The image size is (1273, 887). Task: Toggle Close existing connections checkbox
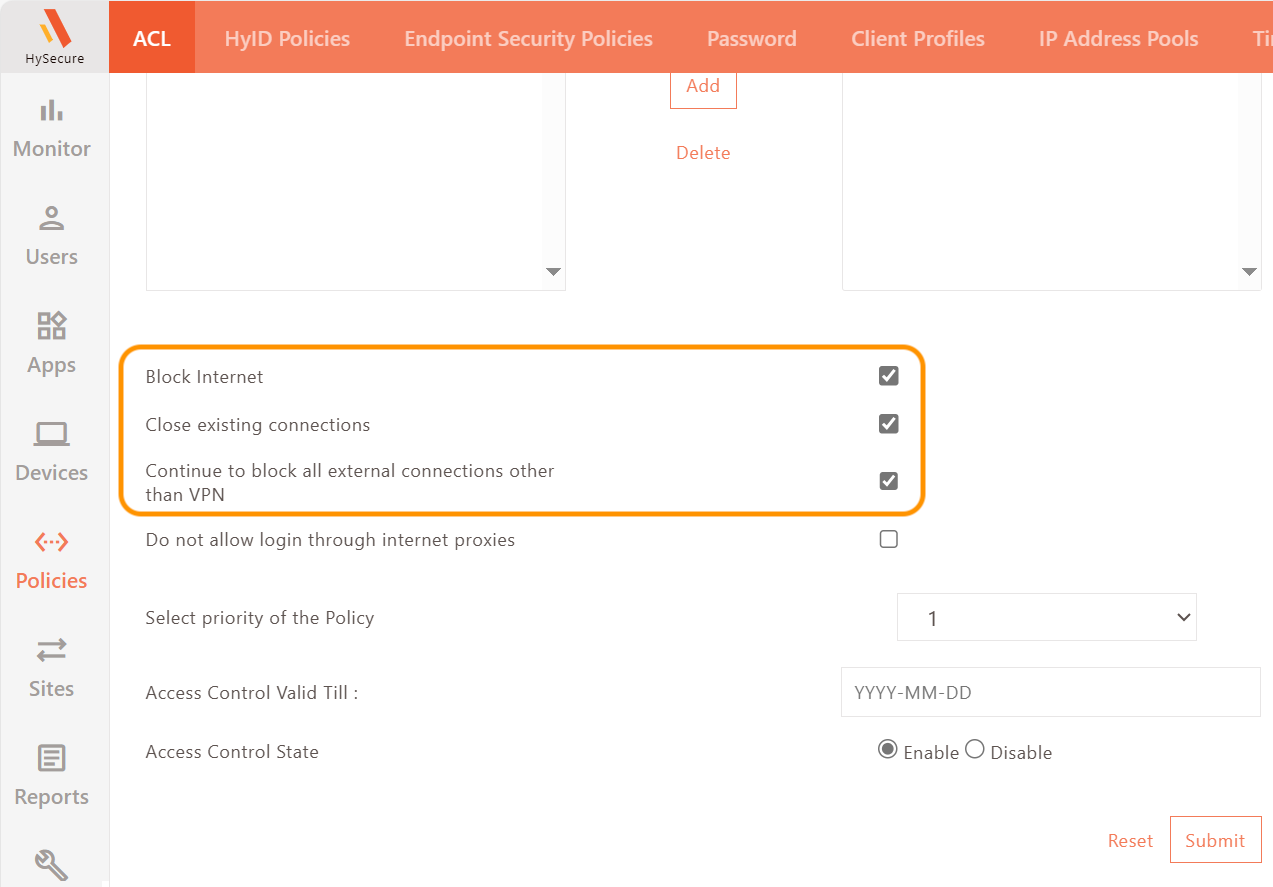coord(888,424)
